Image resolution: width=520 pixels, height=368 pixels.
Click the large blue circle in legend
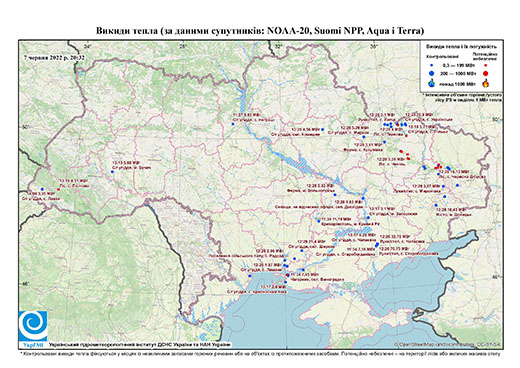click(432, 73)
